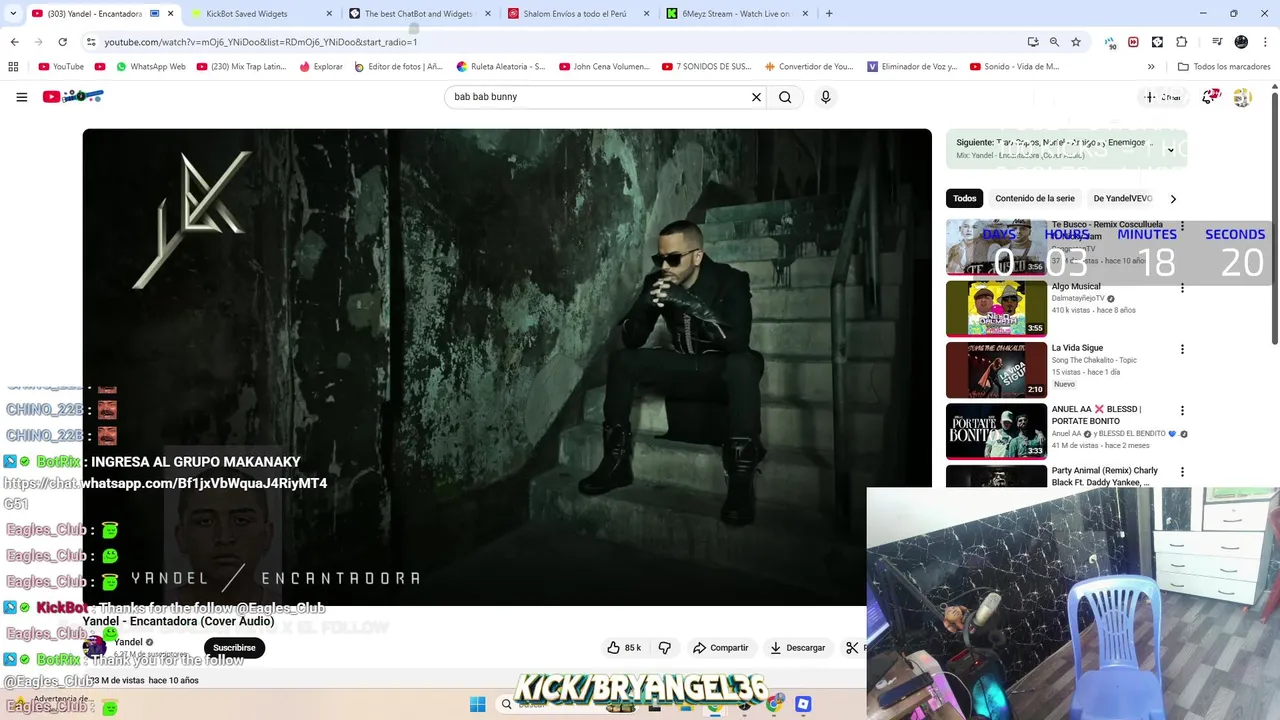Select the De YandelVEVO chip
The height and width of the screenshot is (720, 1280).
pos(1123,198)
